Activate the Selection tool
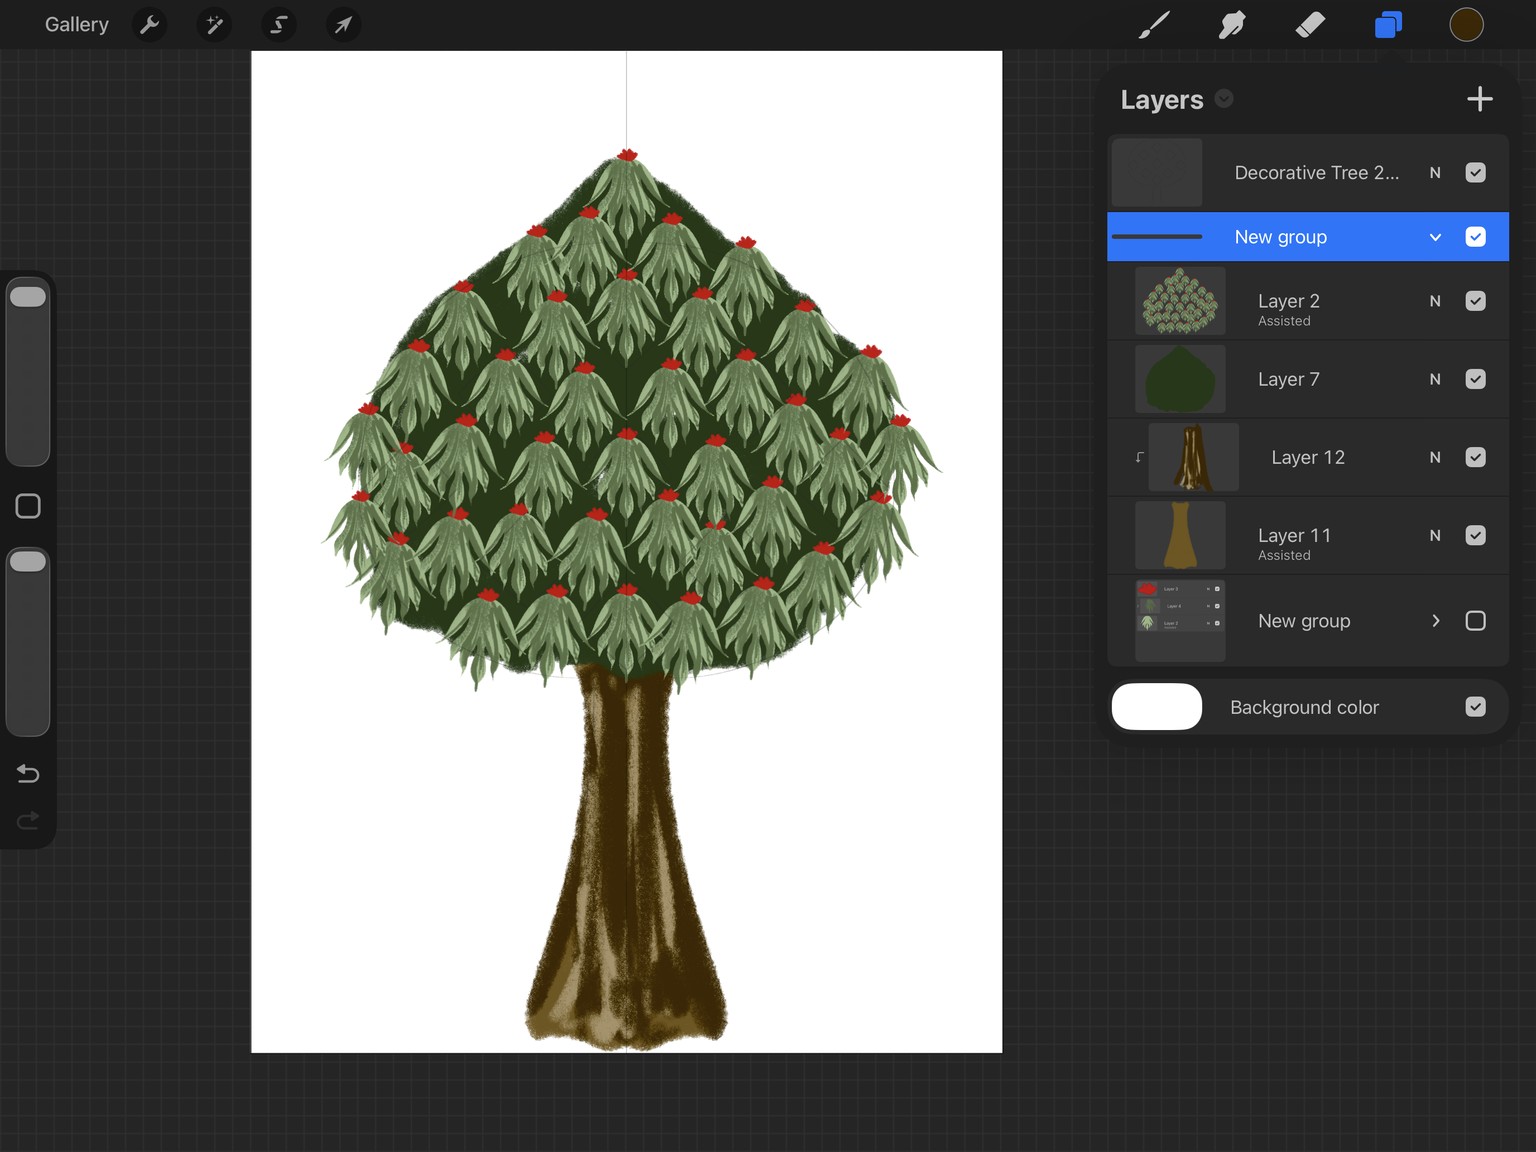The image size is (1536, 1152). (279, 24)
